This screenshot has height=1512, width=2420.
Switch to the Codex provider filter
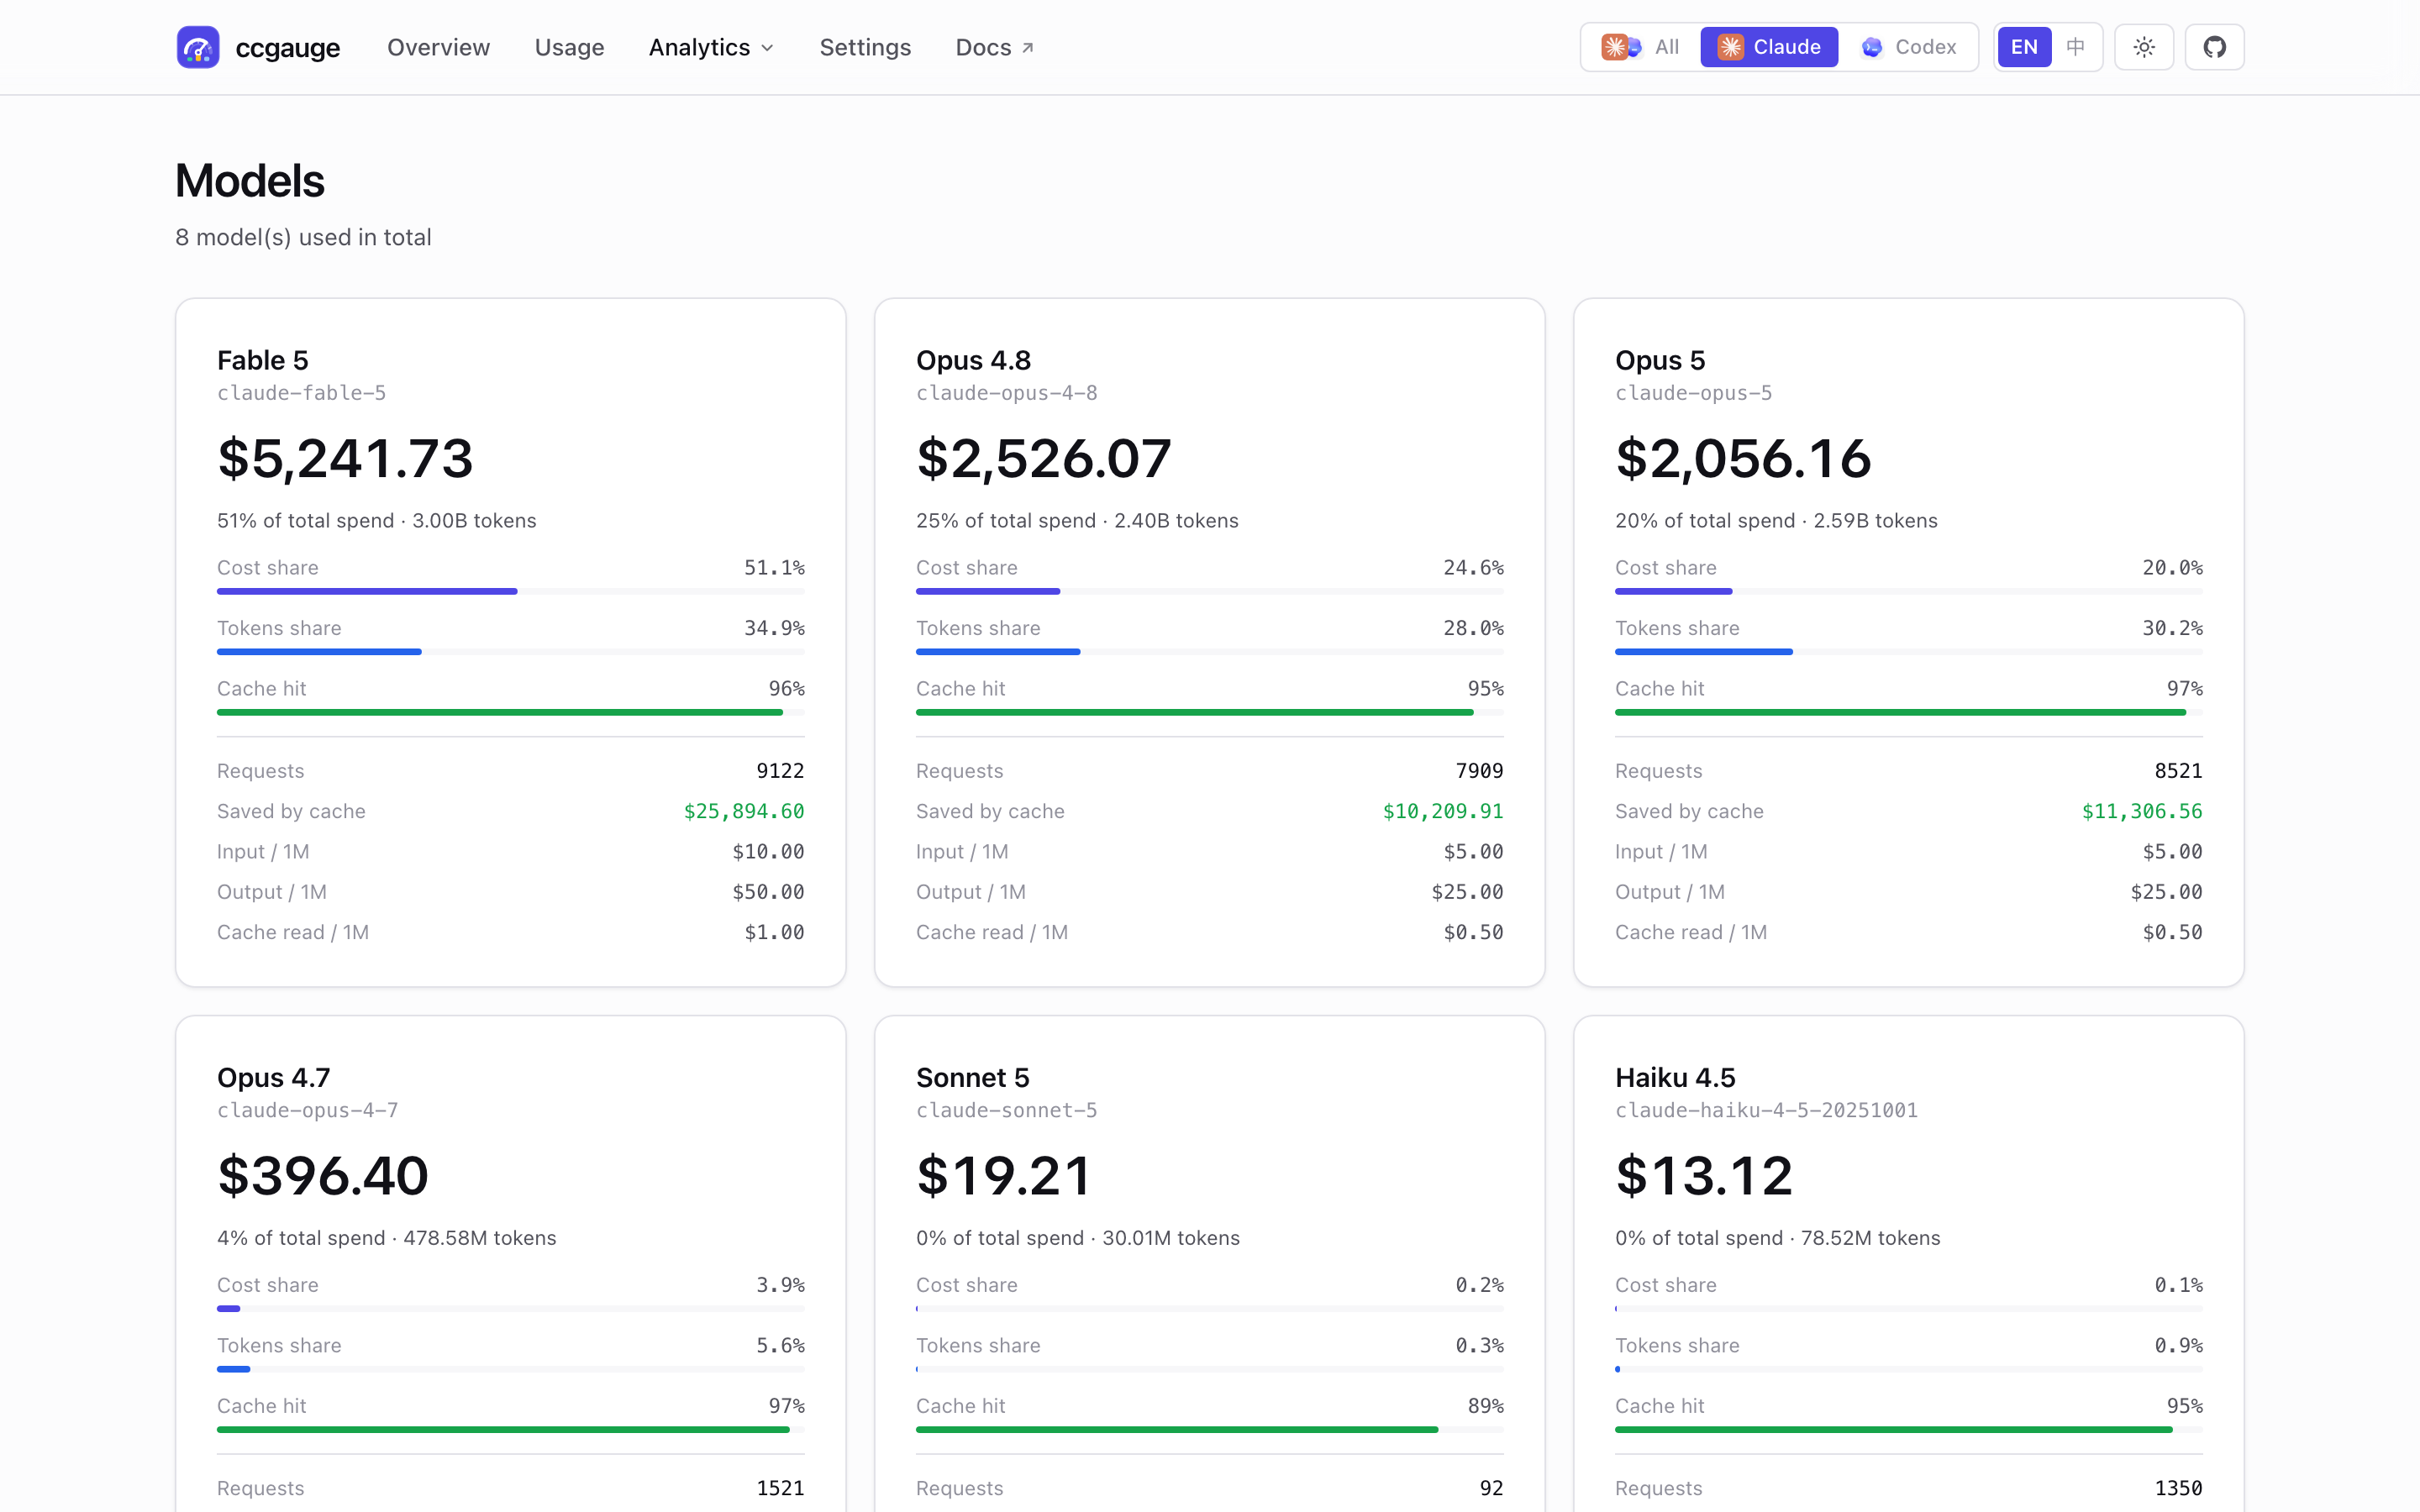pos(1908,47)
